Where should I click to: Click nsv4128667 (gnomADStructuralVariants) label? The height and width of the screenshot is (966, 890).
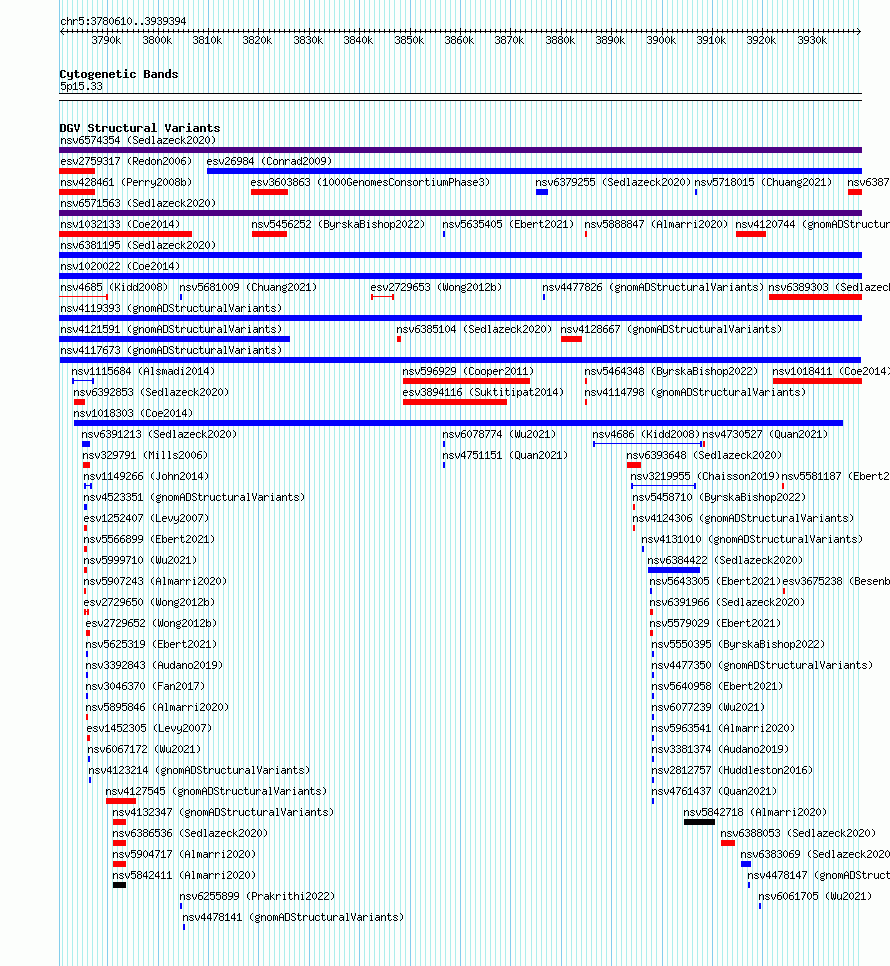[x=671, y=329]
